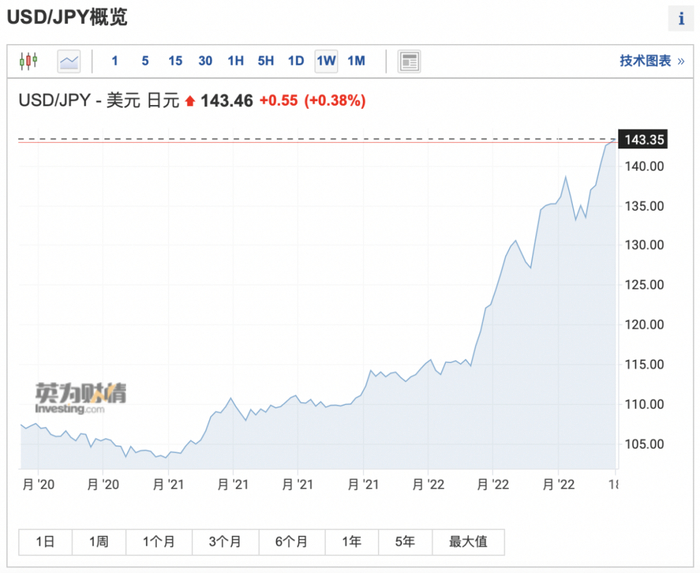Screen dimensions: 700x573
Task: Switch to the 1D interval
Action: [296, 61]
